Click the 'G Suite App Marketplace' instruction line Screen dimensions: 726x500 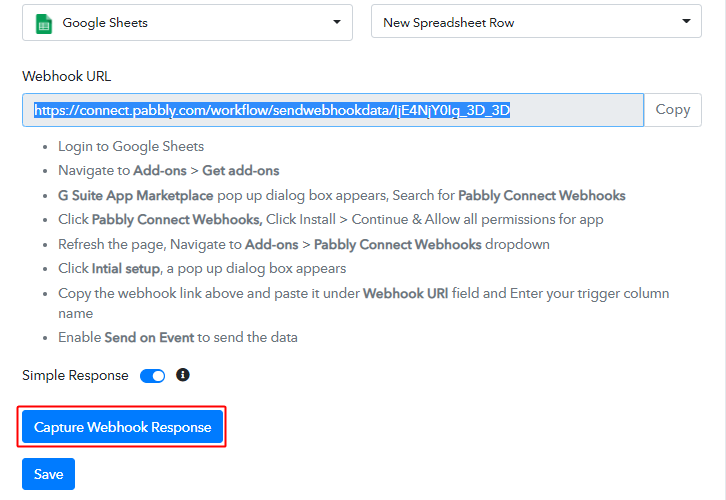342,195
